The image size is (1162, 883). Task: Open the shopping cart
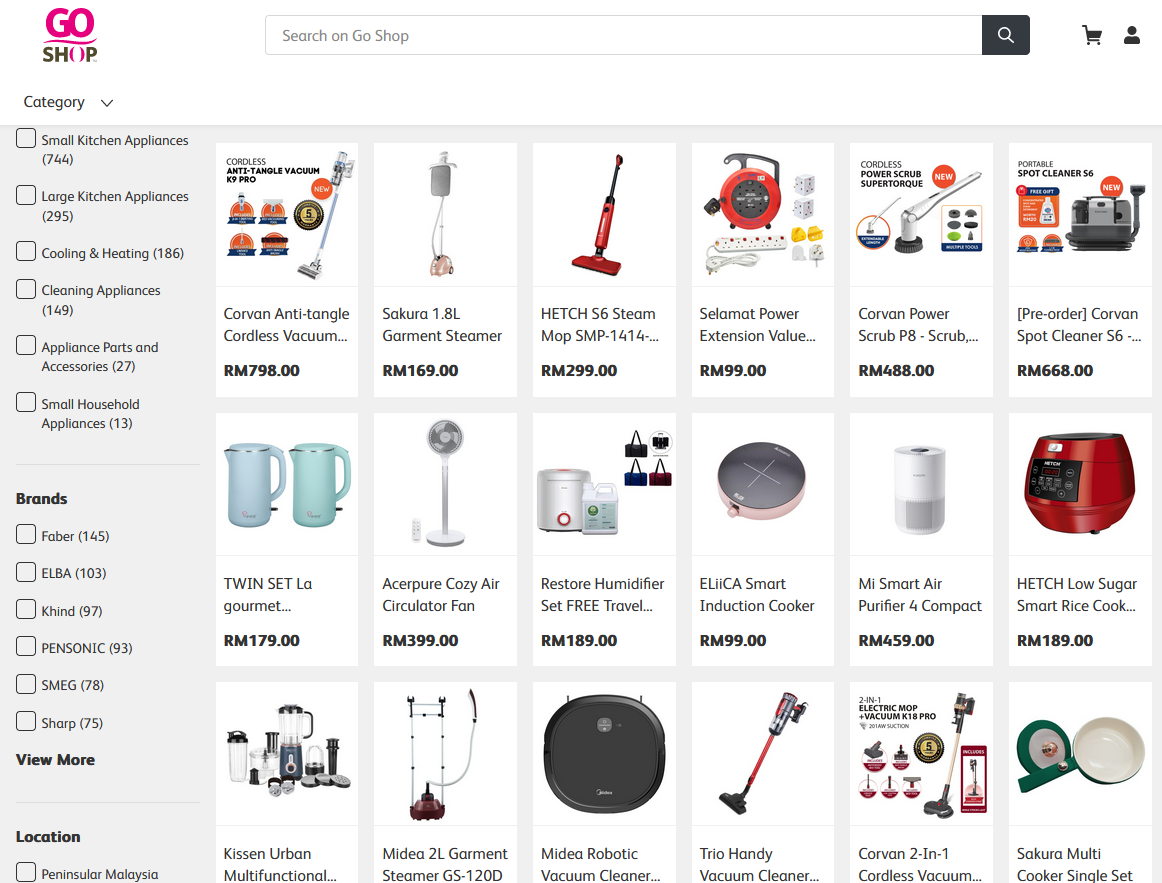click(x=1092, y=36)
